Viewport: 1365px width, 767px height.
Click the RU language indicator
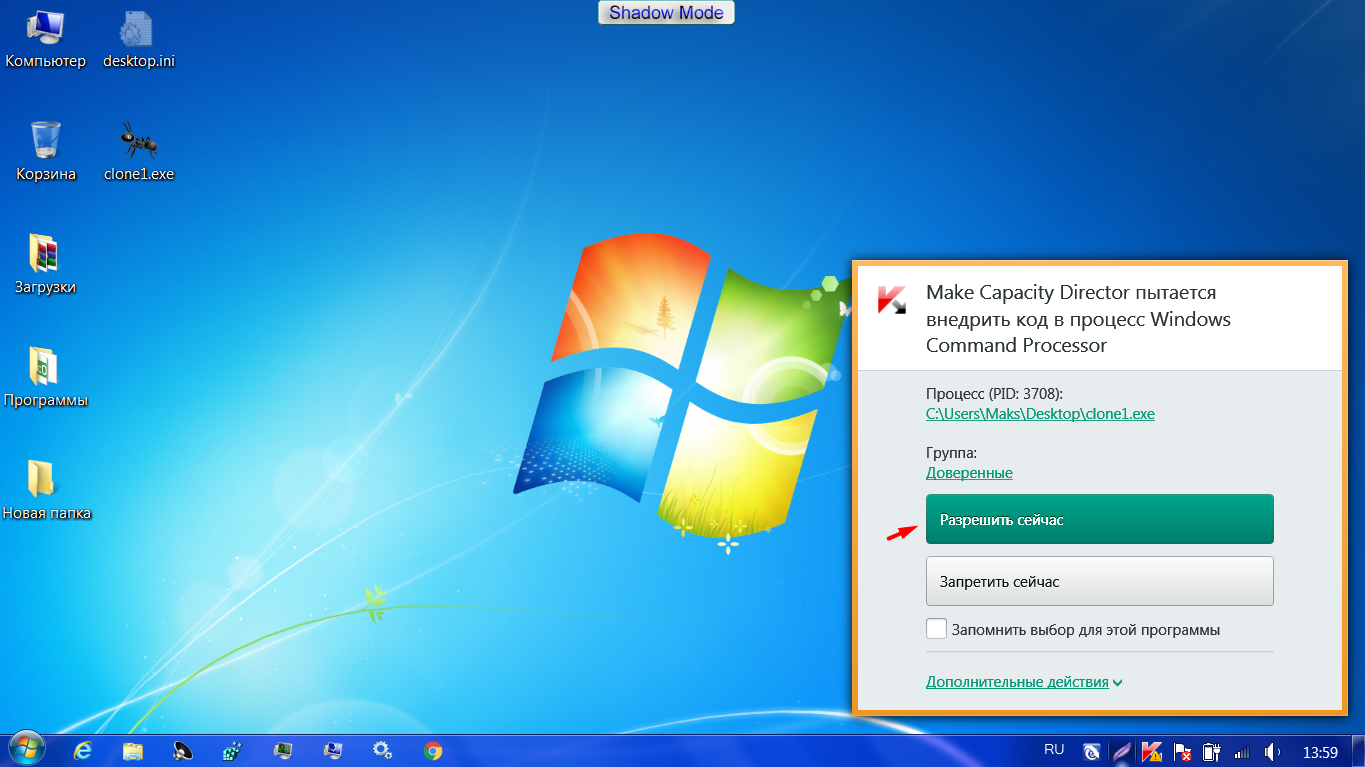[x=1054, y=749]
